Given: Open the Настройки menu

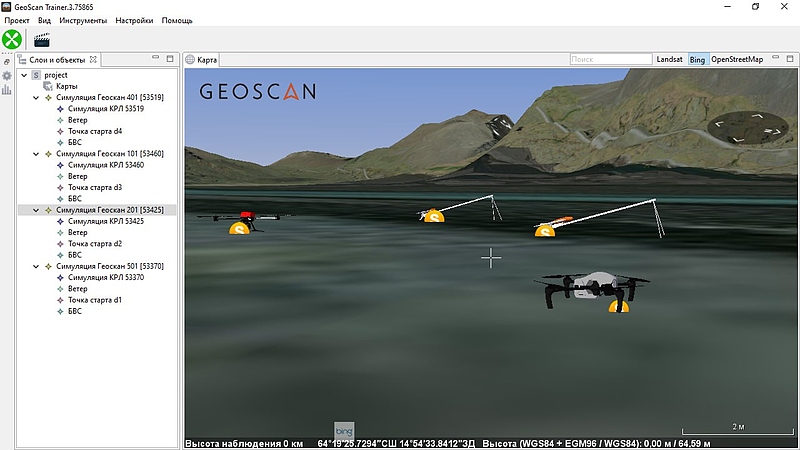Looking at the screenshot, I should click(134, 20).
